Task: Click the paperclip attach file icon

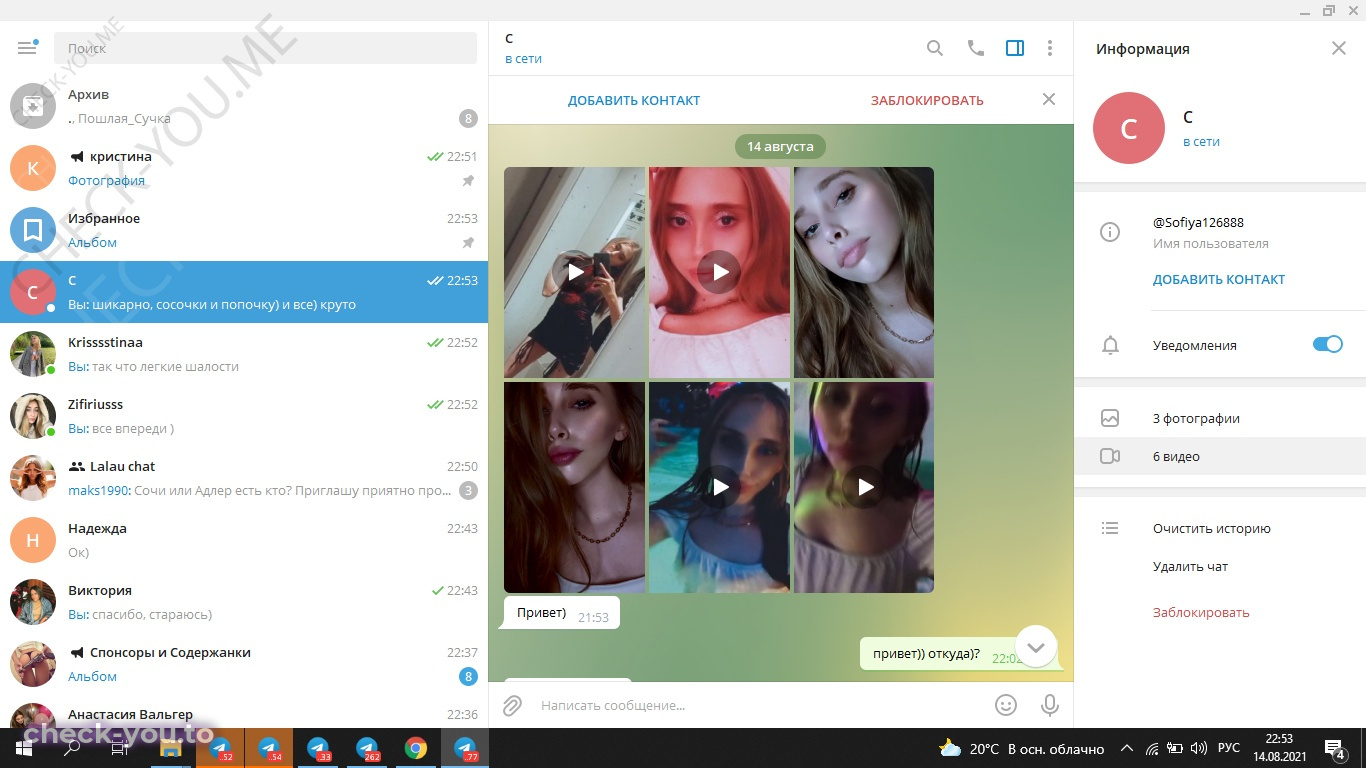Action: pyautogui.click(x=512, y=705)
